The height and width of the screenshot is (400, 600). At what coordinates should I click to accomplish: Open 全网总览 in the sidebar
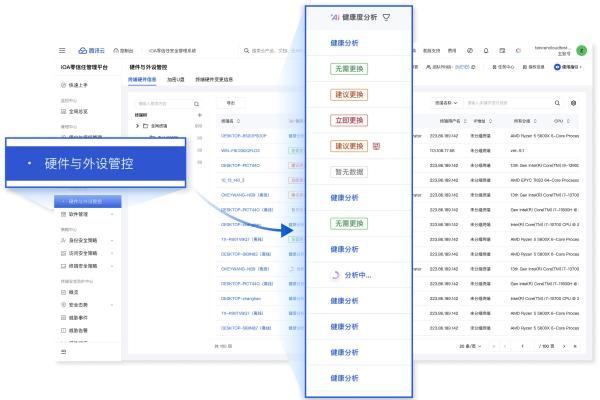(75, 111)
